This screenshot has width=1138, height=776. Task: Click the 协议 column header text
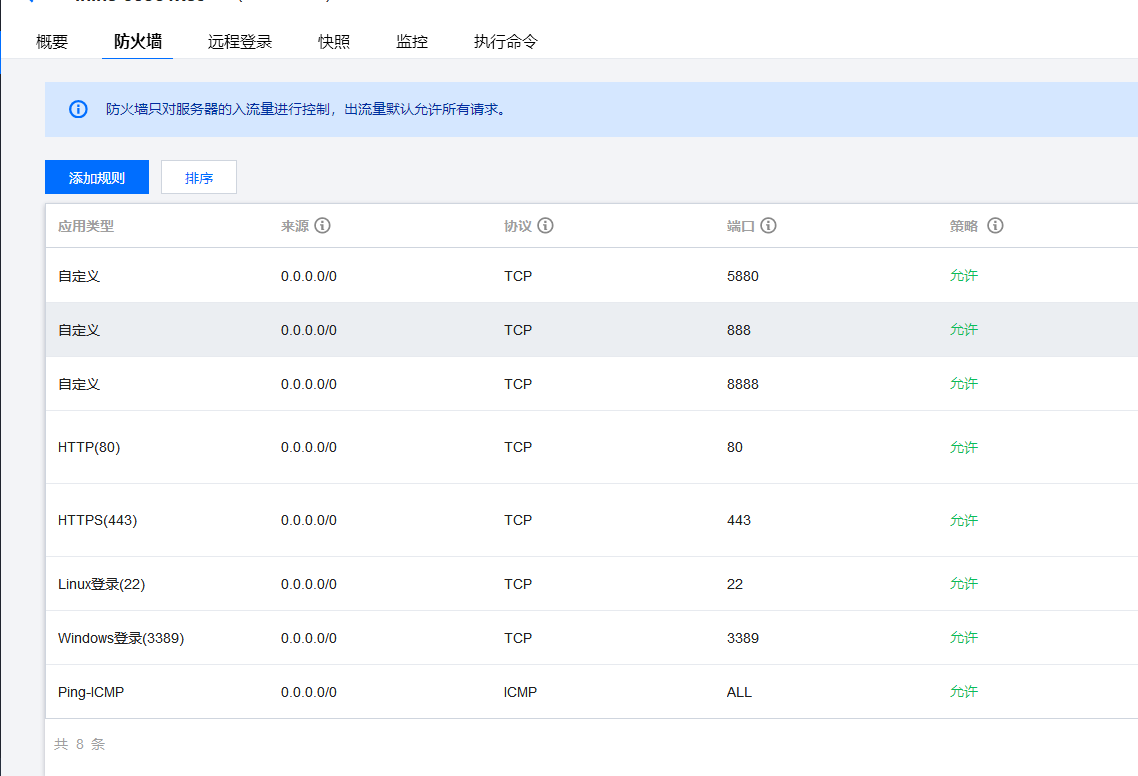click(x=517, y=226)
